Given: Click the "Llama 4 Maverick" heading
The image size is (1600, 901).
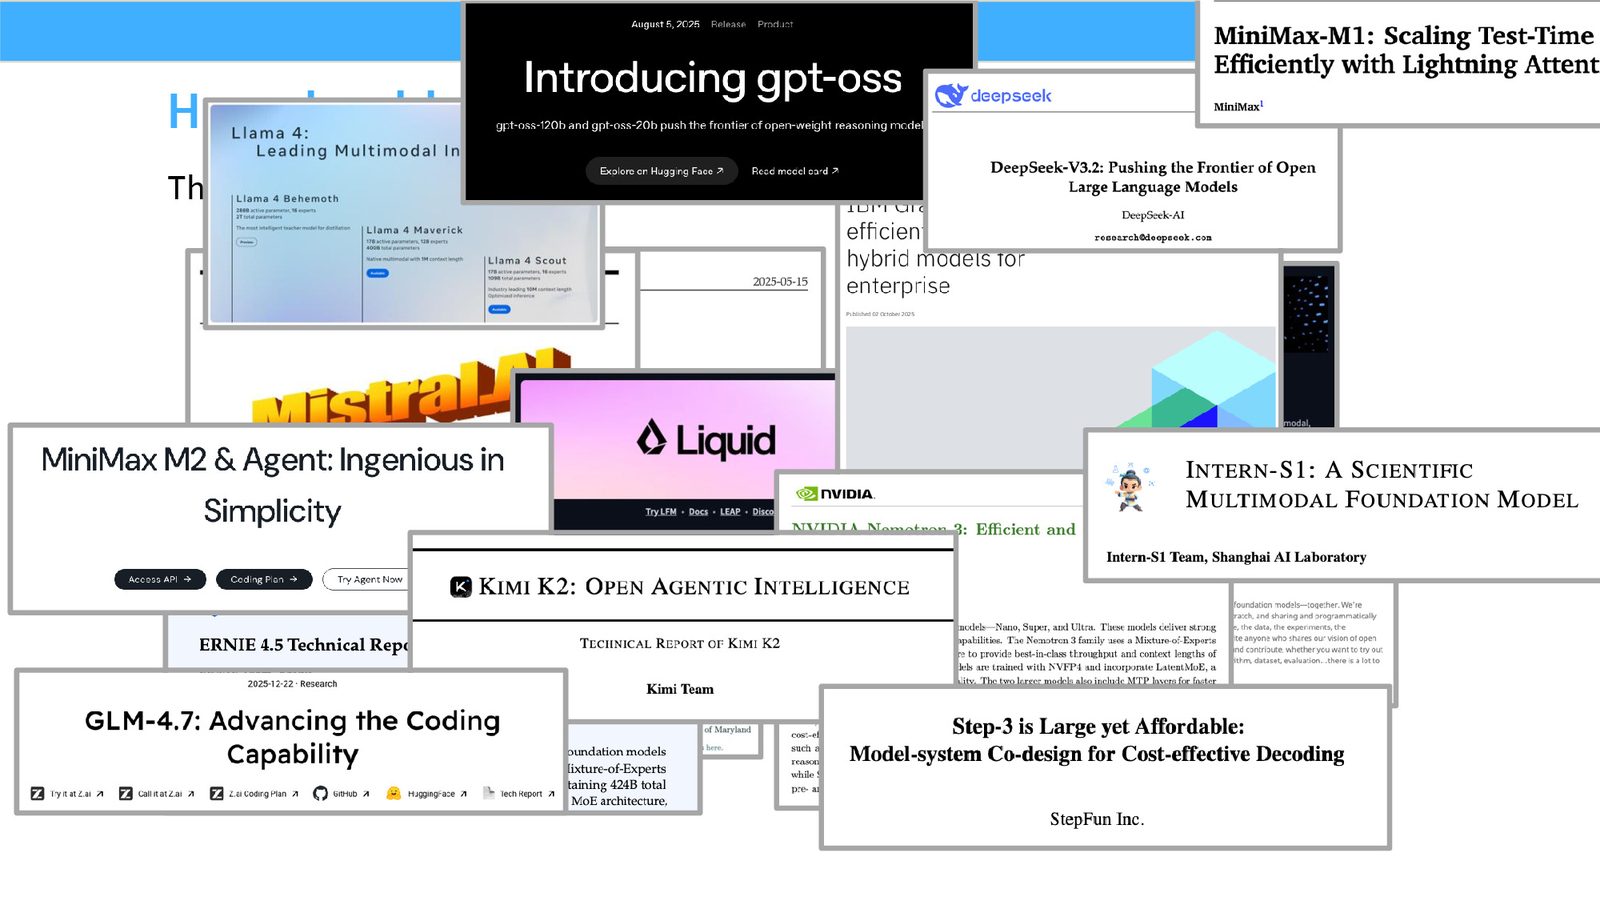Looking at the screenshot, I should click(414, 230).
